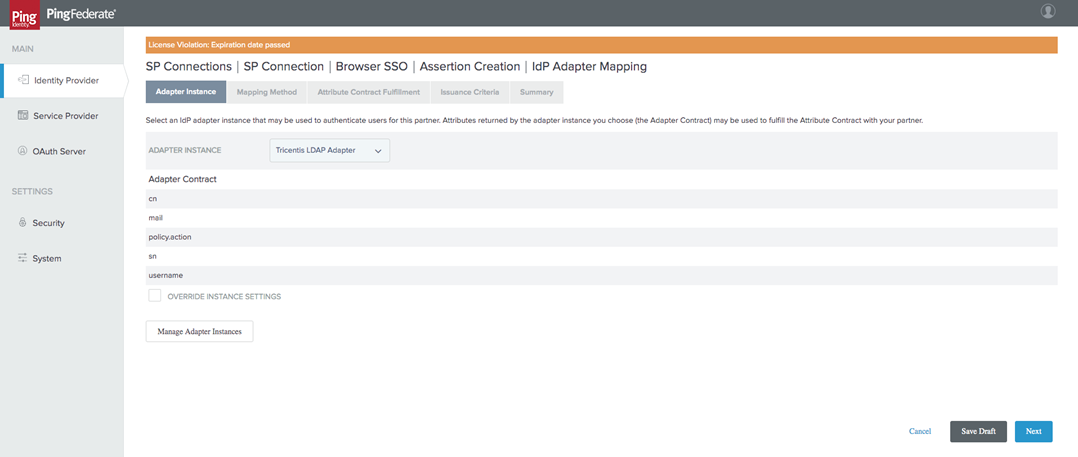Click the System sliders icon

tap(22, 258)
